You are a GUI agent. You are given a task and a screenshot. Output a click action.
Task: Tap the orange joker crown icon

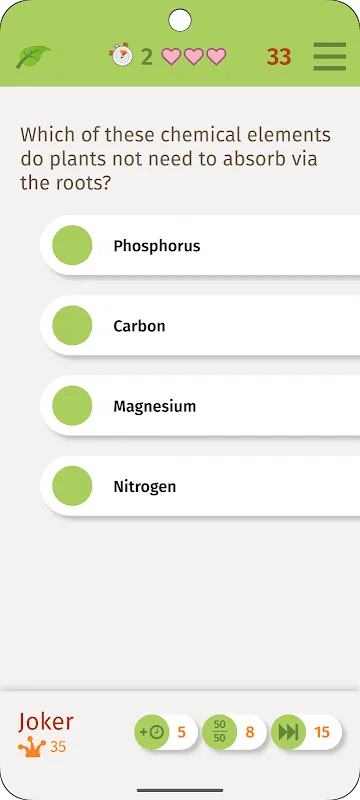click(32, 747)
